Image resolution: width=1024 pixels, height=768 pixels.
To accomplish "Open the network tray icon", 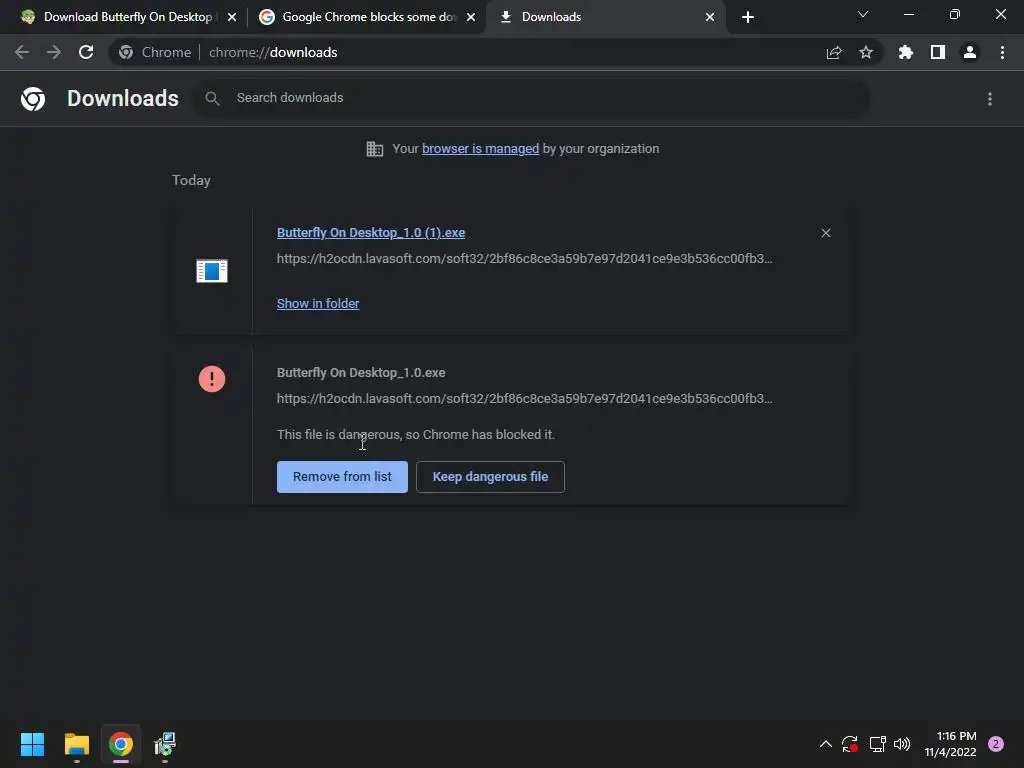I will coord(877,744).
